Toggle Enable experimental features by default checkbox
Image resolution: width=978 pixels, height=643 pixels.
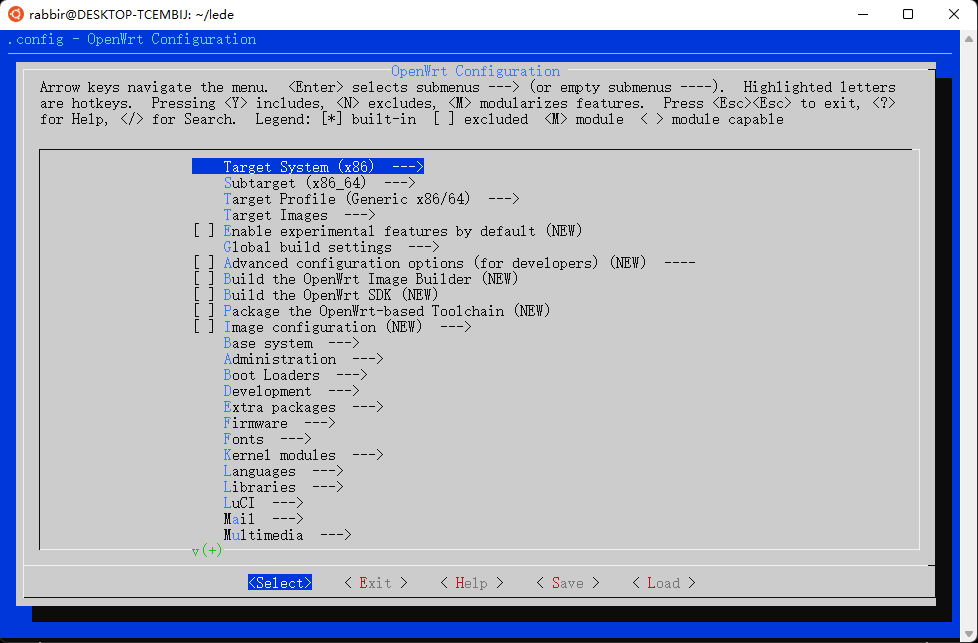coord(204,231)
